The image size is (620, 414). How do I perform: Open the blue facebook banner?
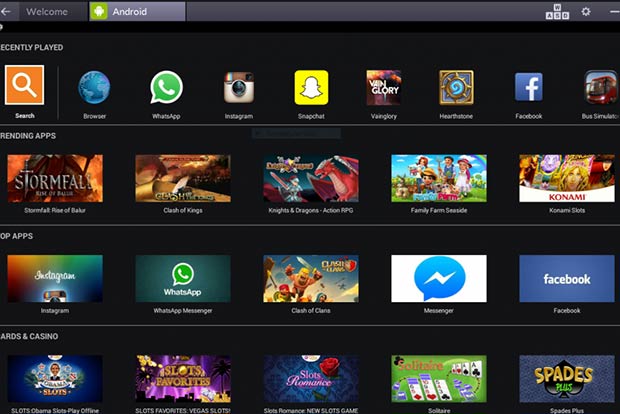[567, 279]
